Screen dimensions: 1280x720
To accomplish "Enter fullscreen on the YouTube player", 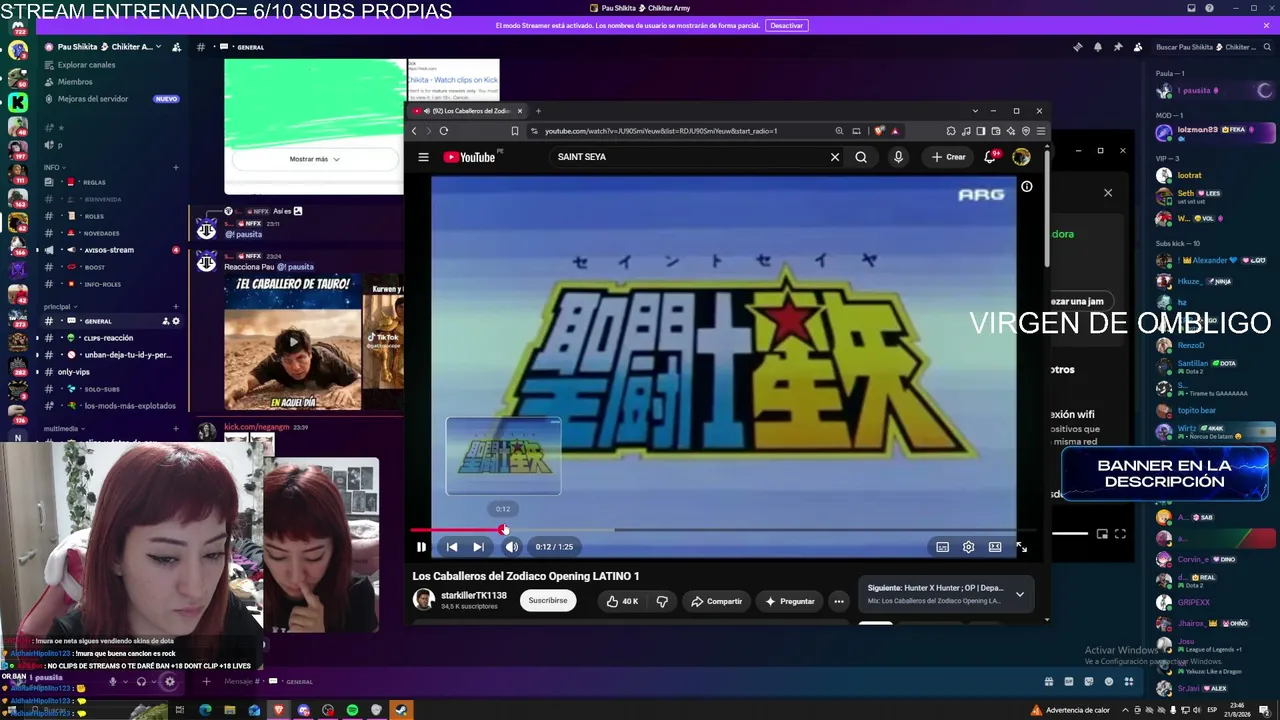I will click(x=1021, y=547).
